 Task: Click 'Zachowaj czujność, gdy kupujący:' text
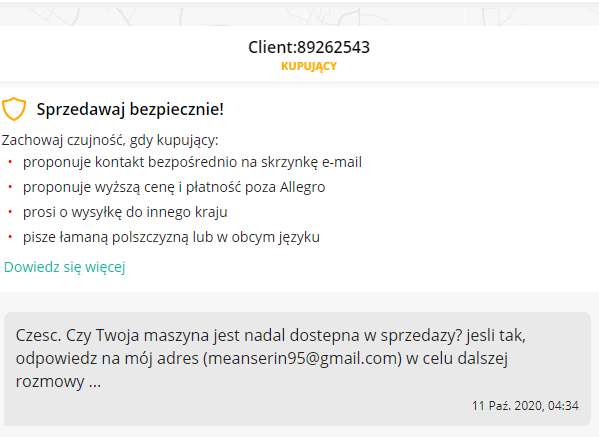[110, 140]
